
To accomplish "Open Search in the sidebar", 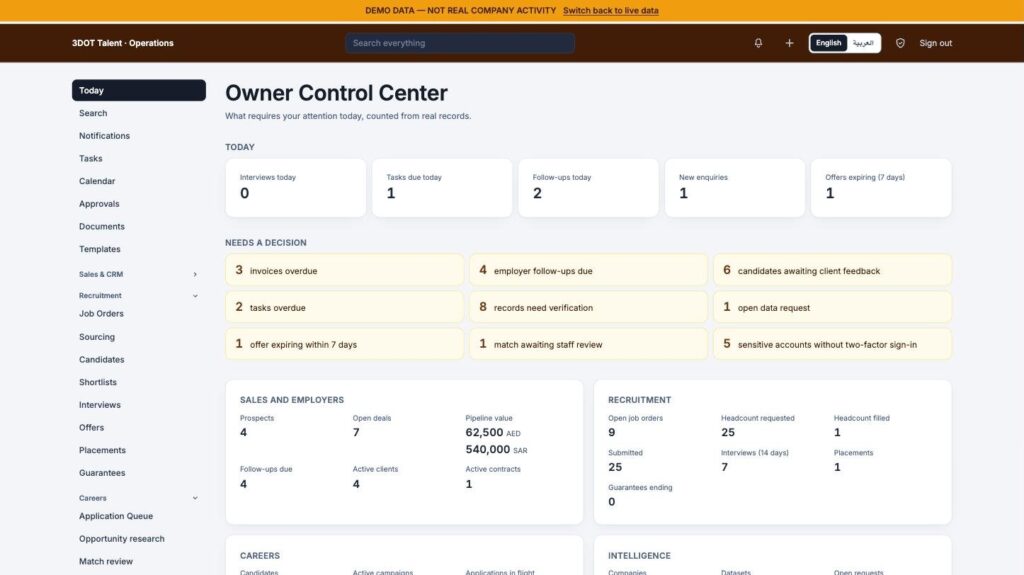I will (138, 113).
